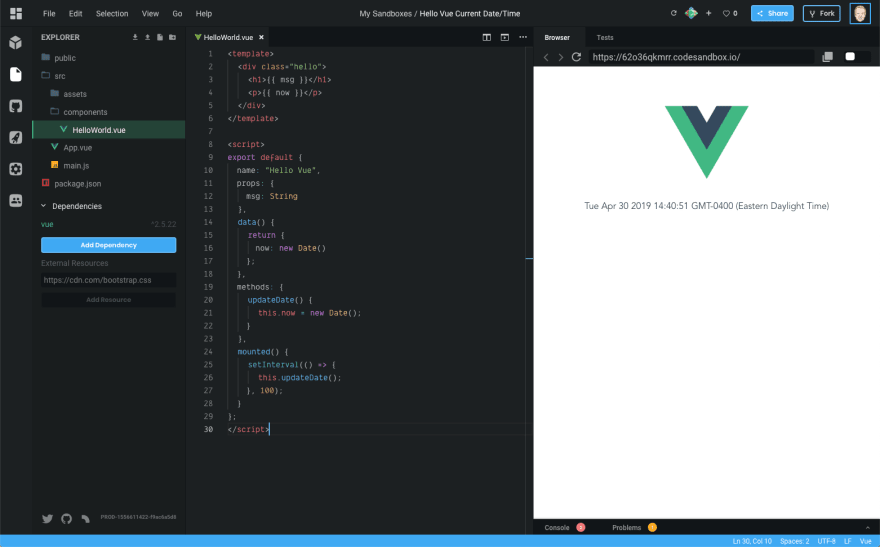Open the Edit menu

[75, 13]
